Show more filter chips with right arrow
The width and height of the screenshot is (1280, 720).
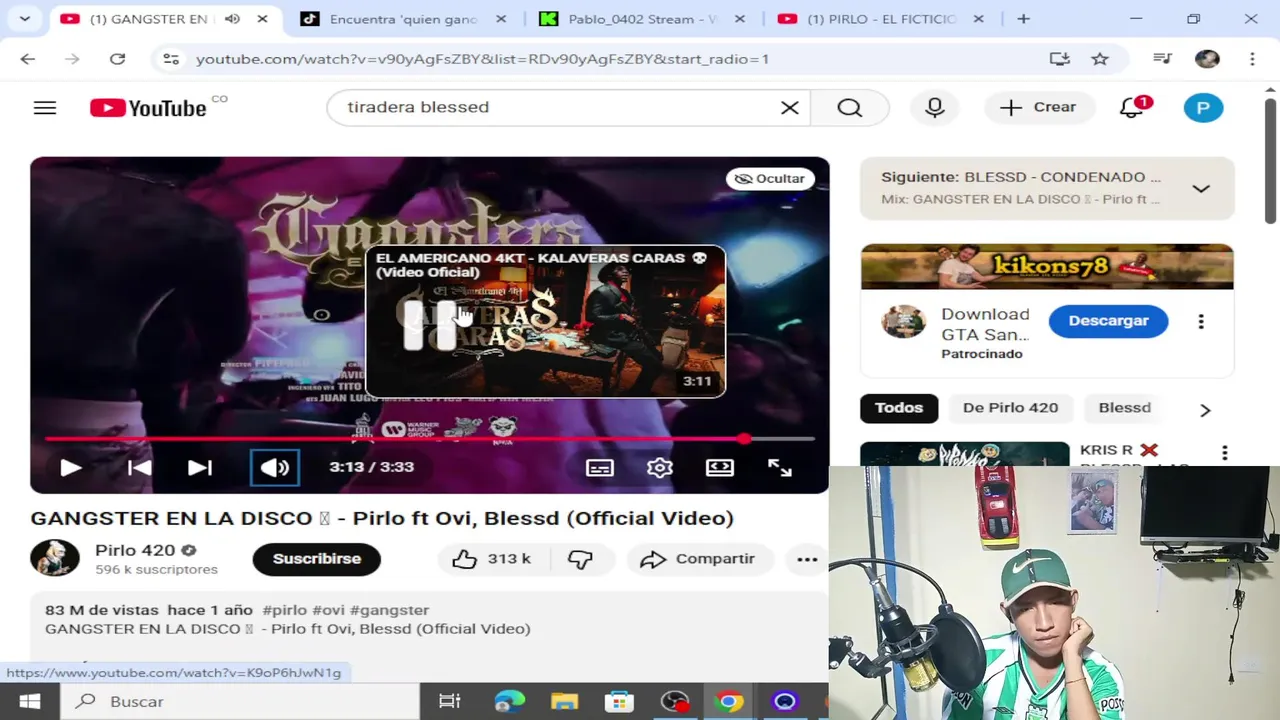pos(1205,410)
